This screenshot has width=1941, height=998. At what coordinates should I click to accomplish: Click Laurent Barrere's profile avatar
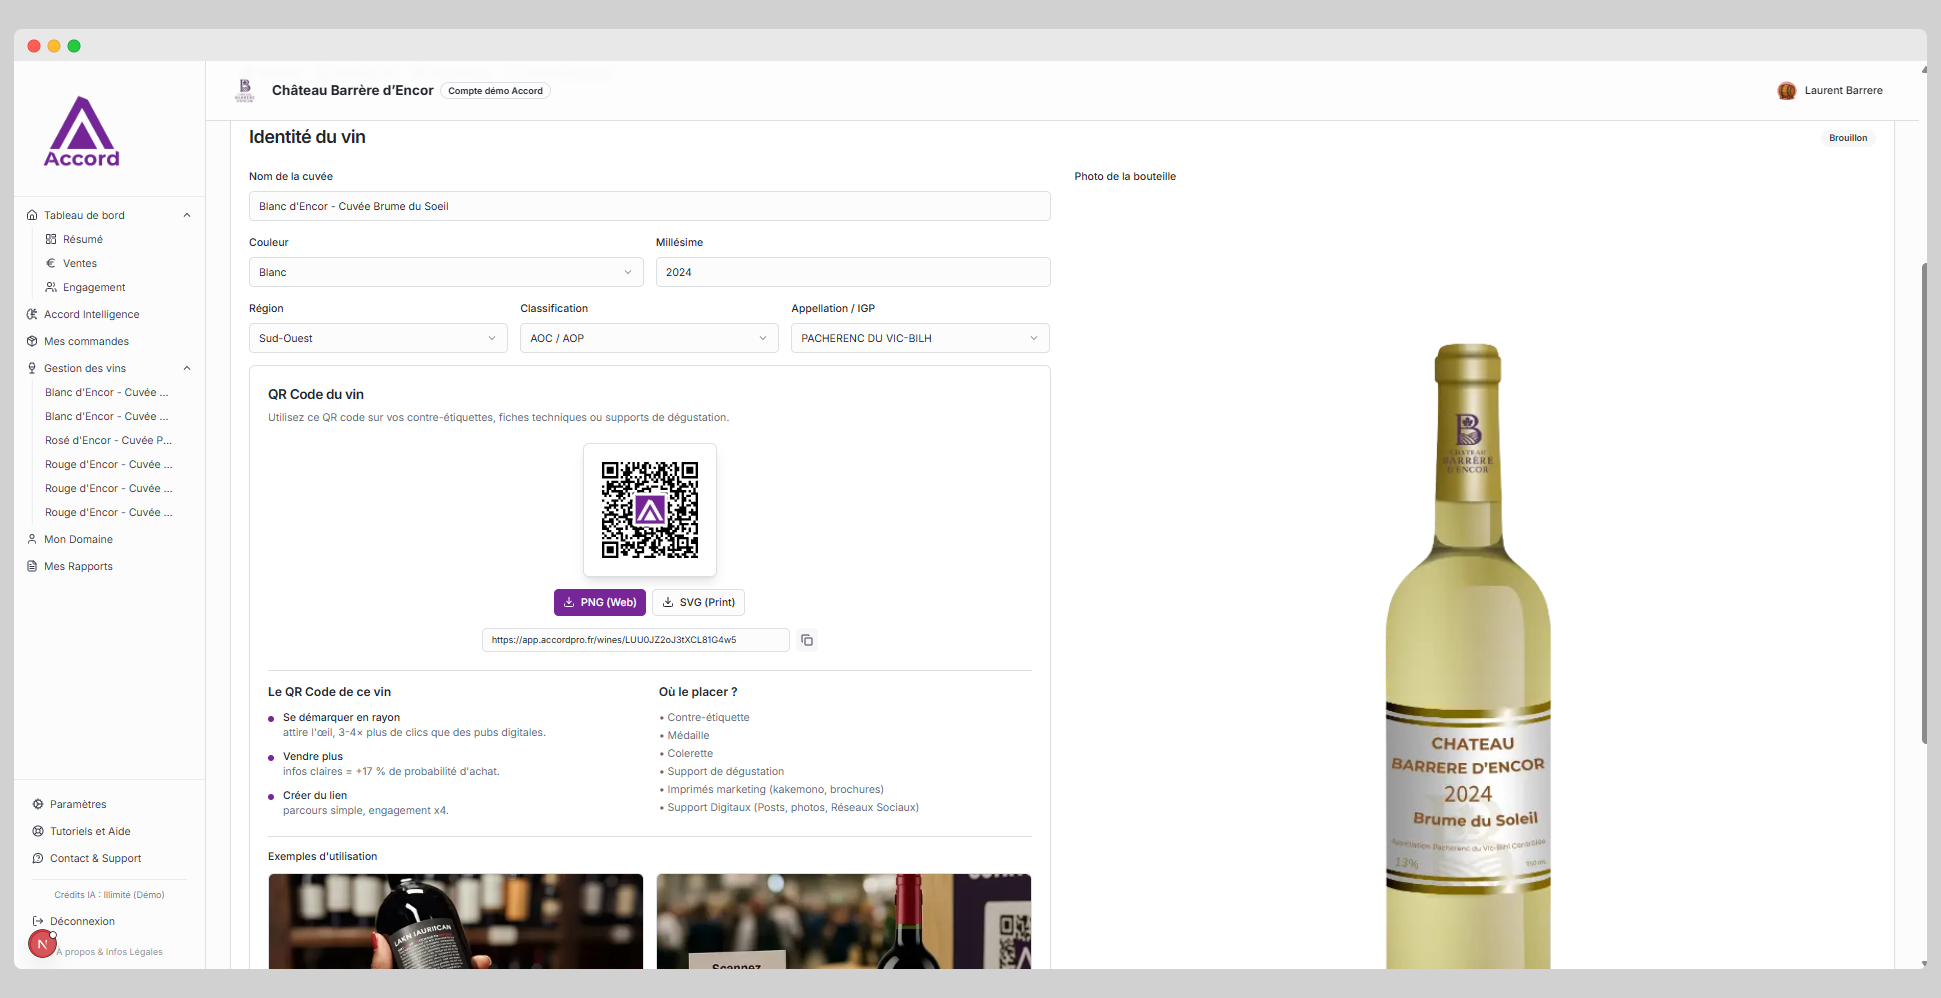point(1786,91)
